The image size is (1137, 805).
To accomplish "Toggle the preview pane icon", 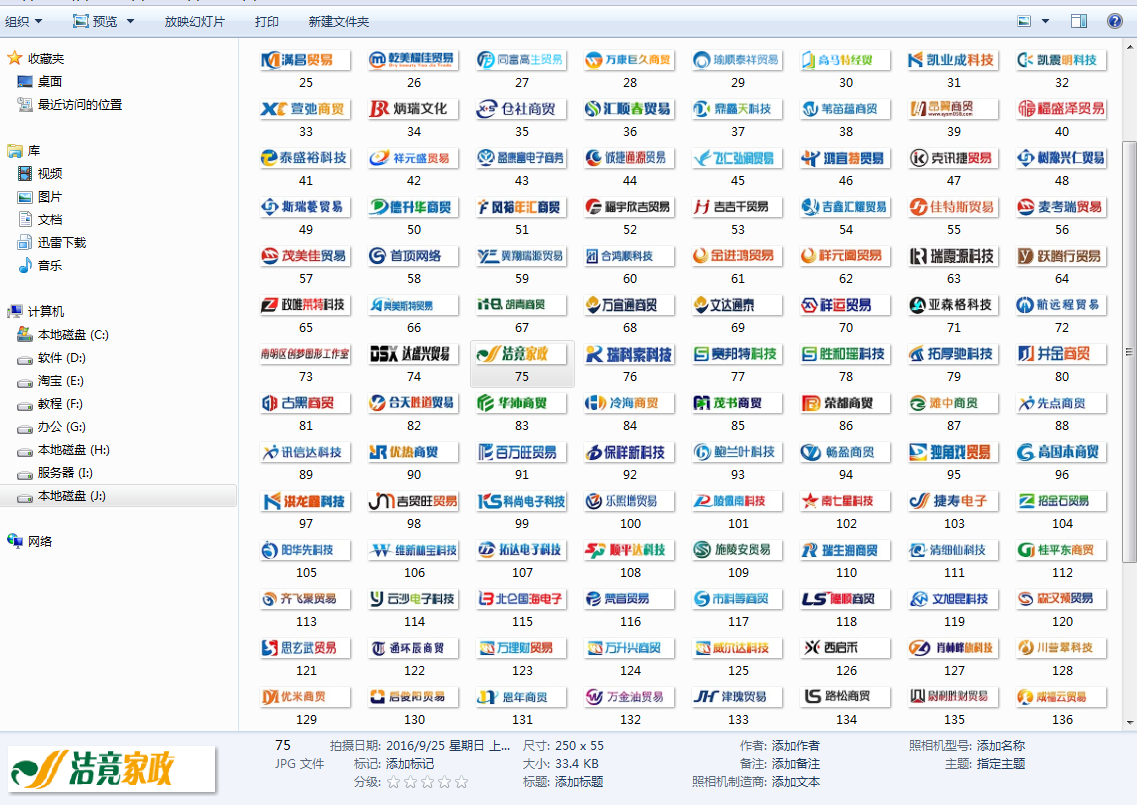I will click(1079, 21).
